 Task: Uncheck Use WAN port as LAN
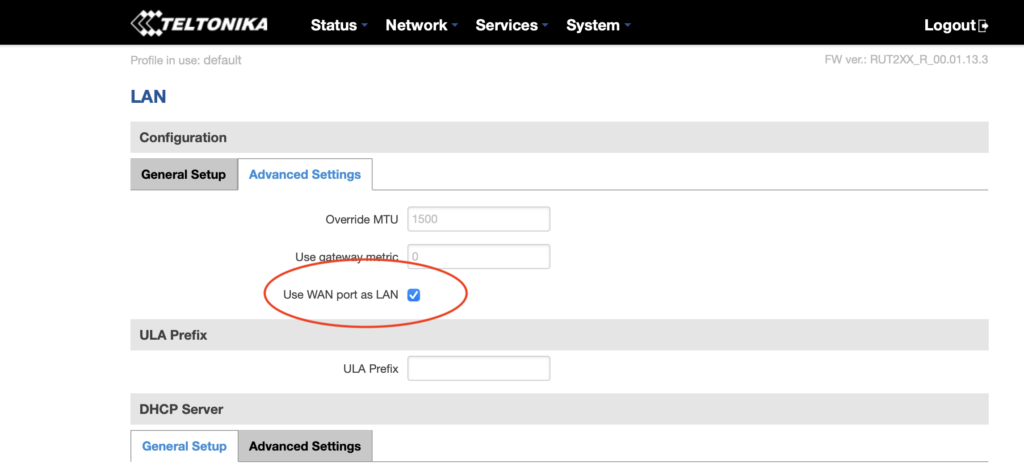414,295
